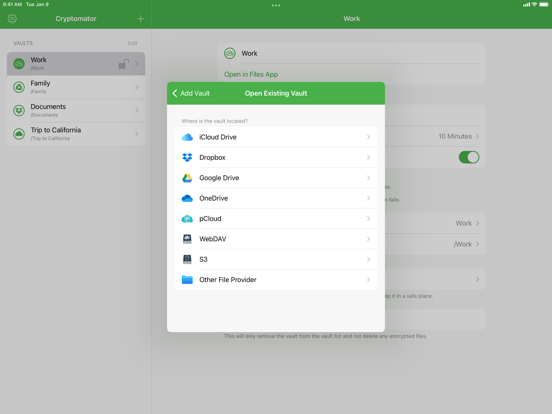Tap the clock showing 9:41 AM
Viewport: 552px width, 414px height.
(x=12, y=4)
